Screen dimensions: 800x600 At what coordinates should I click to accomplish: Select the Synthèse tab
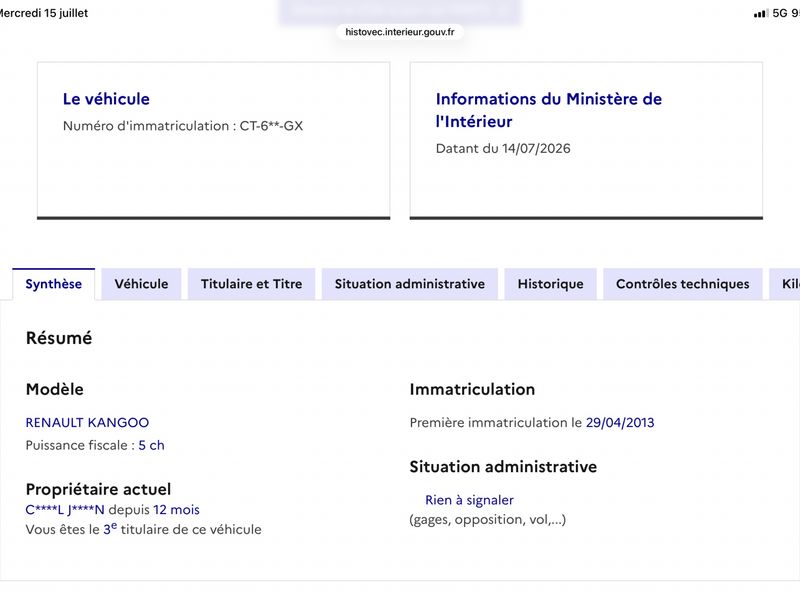[x=54, y=284]
